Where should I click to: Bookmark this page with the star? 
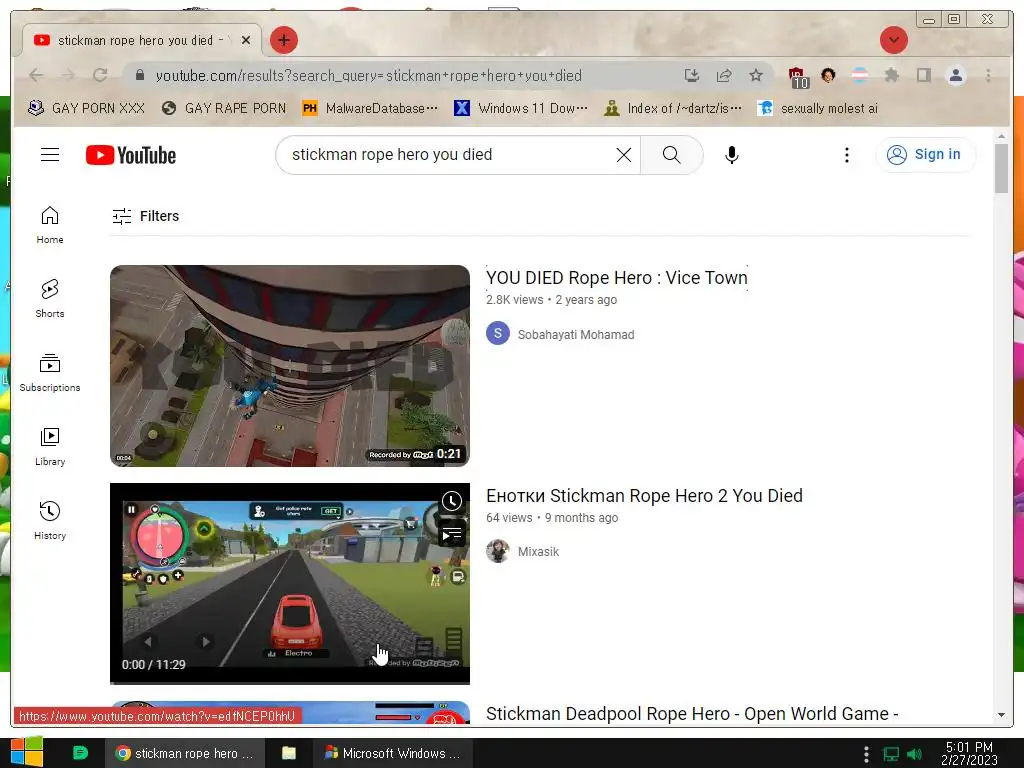tap(756, 76)
